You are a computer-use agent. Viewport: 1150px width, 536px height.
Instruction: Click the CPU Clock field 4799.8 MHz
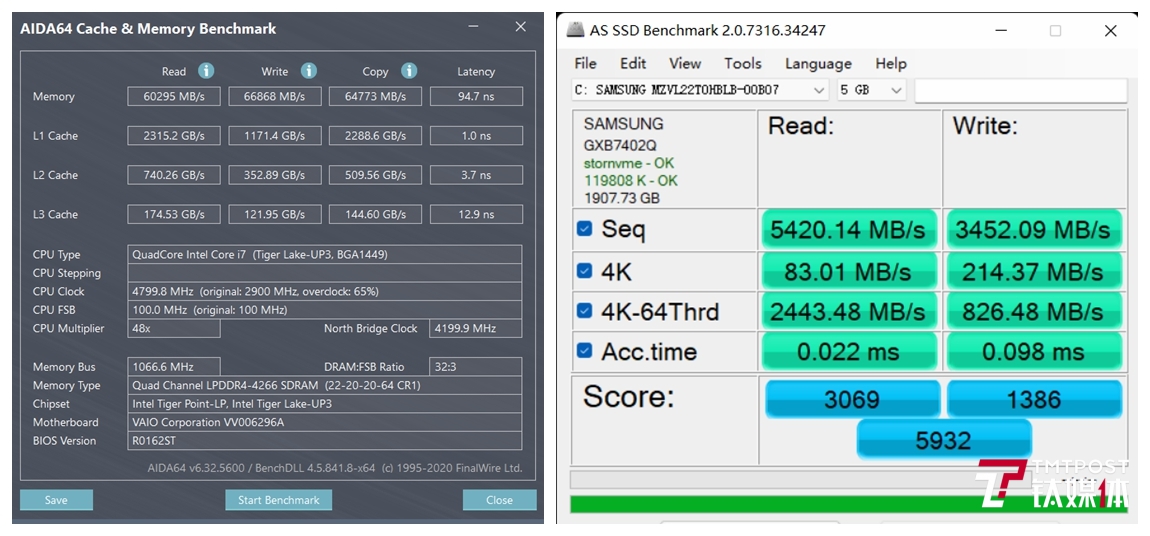click(325, 291)
